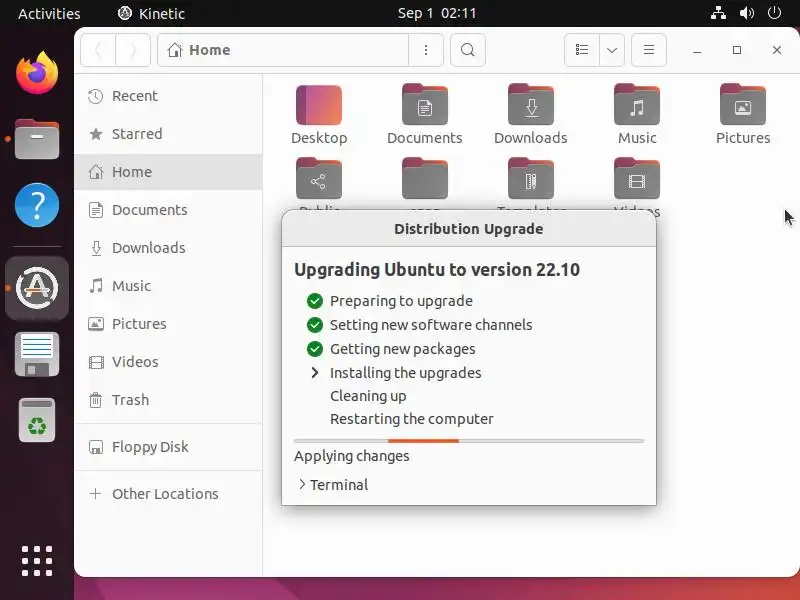
Task: Click 'Upgrading Ubuntu to version 22.10' heading
Action: (437, 269)
